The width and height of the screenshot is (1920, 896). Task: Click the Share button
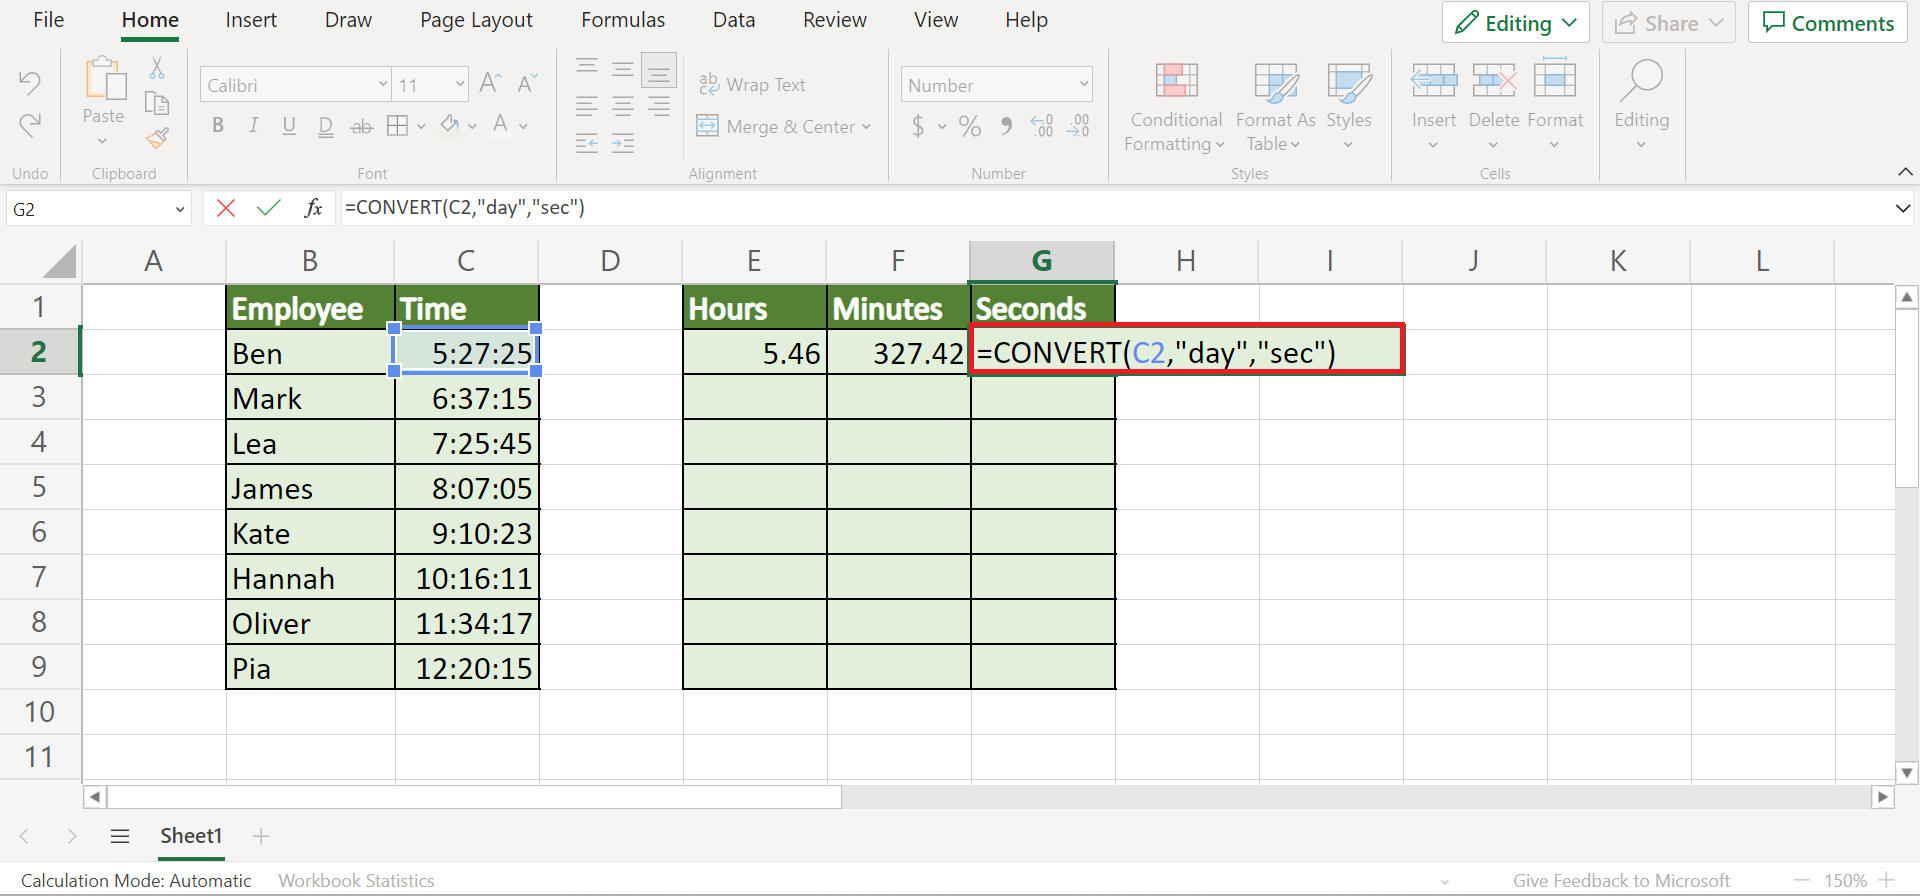[1668, 23]
